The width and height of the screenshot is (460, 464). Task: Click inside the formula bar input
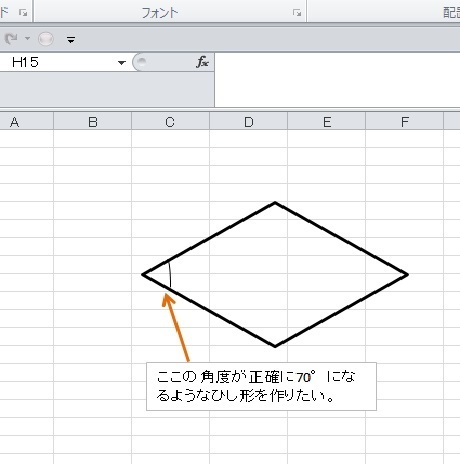[x=337, y=80]
